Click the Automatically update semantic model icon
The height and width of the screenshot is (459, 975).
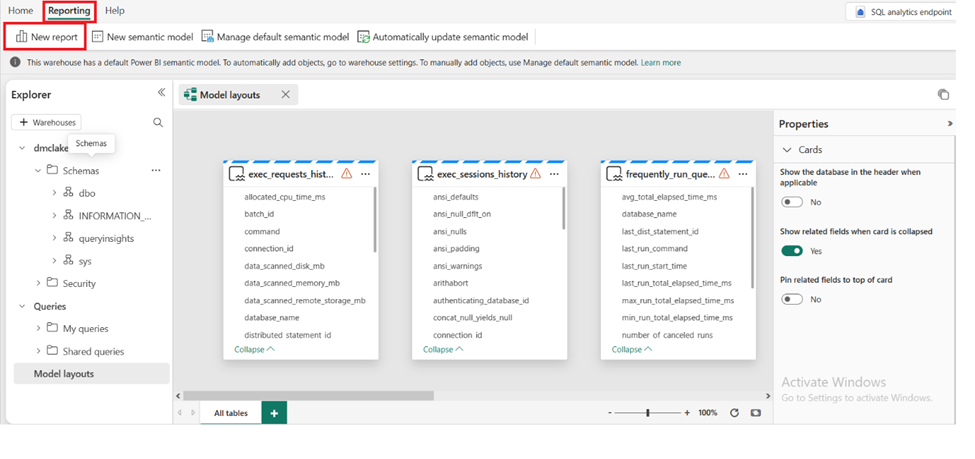(x=364, y=37)
